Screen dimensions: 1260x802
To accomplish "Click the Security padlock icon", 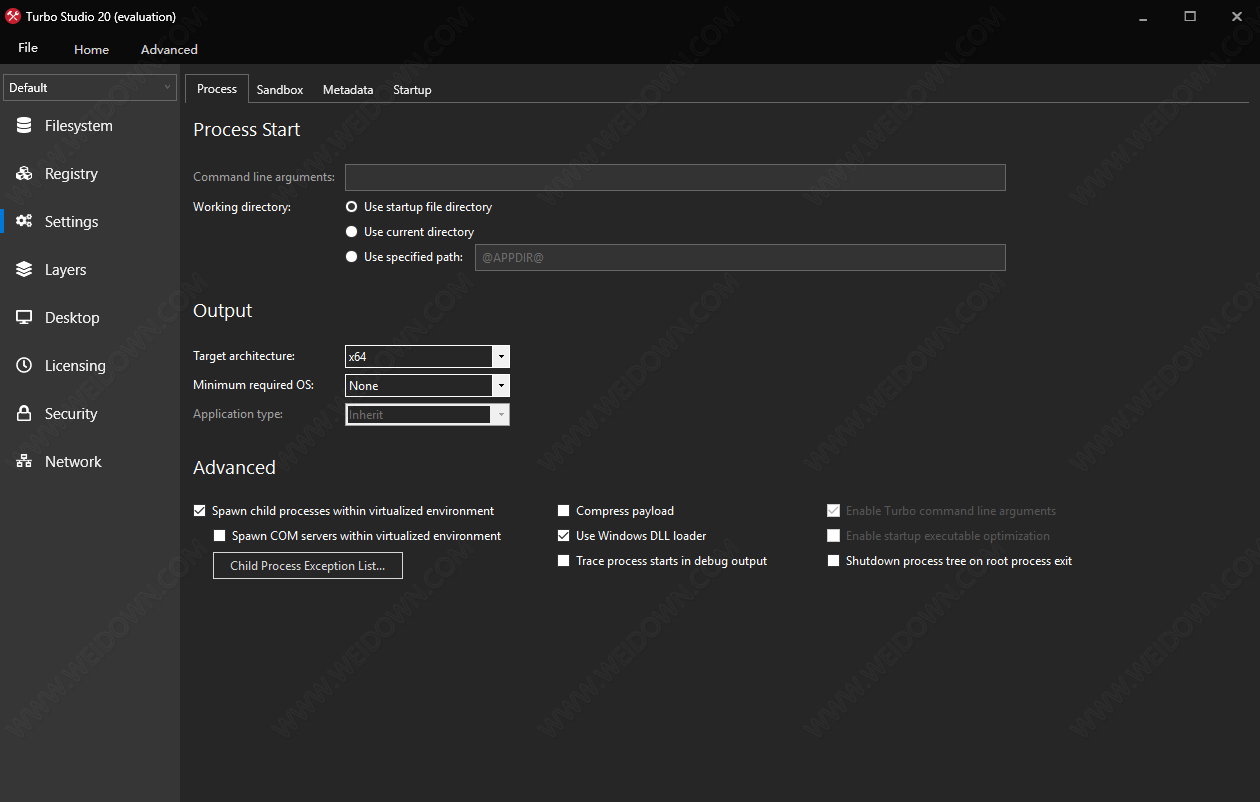I will pos(24,414).
